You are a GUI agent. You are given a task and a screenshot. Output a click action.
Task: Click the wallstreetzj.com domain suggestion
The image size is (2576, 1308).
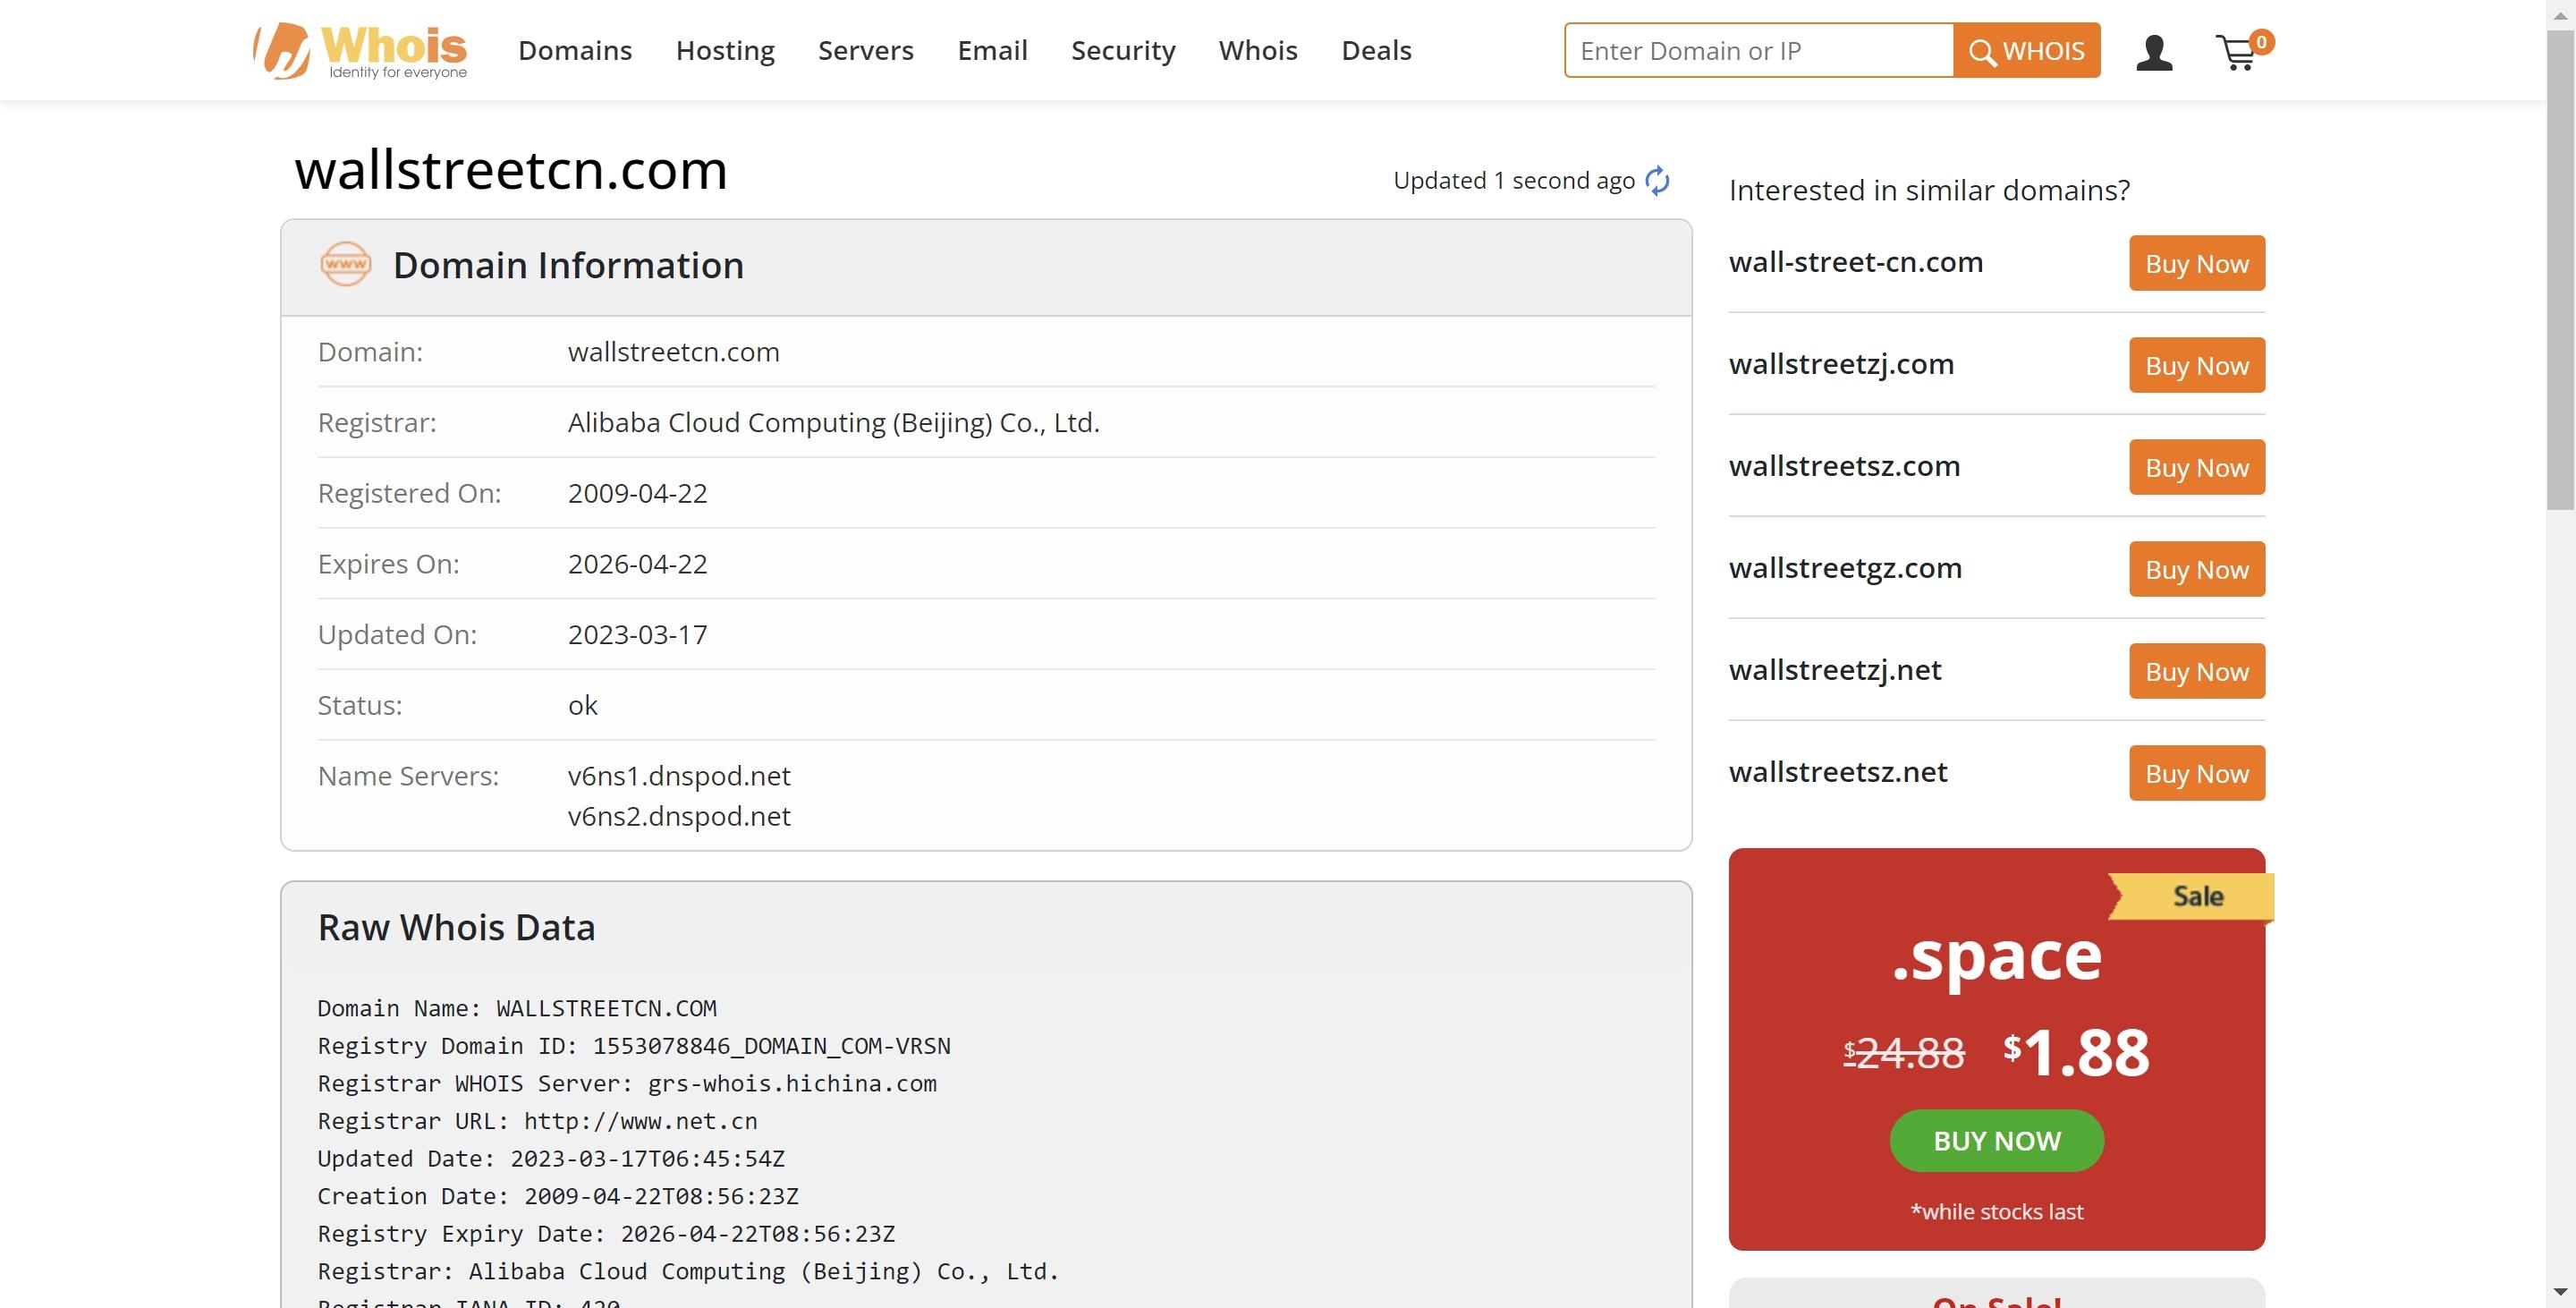(x=1841, y=364)
